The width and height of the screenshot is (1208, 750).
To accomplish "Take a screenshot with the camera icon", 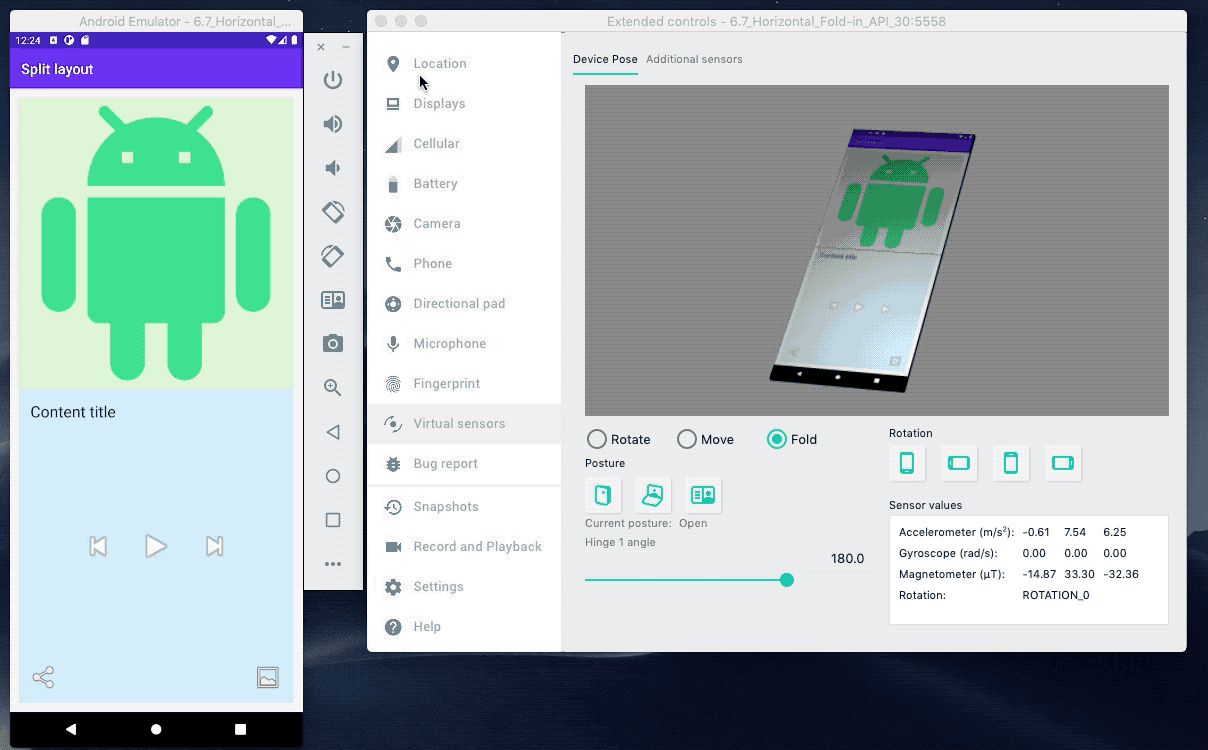I will tap(333, 344).
